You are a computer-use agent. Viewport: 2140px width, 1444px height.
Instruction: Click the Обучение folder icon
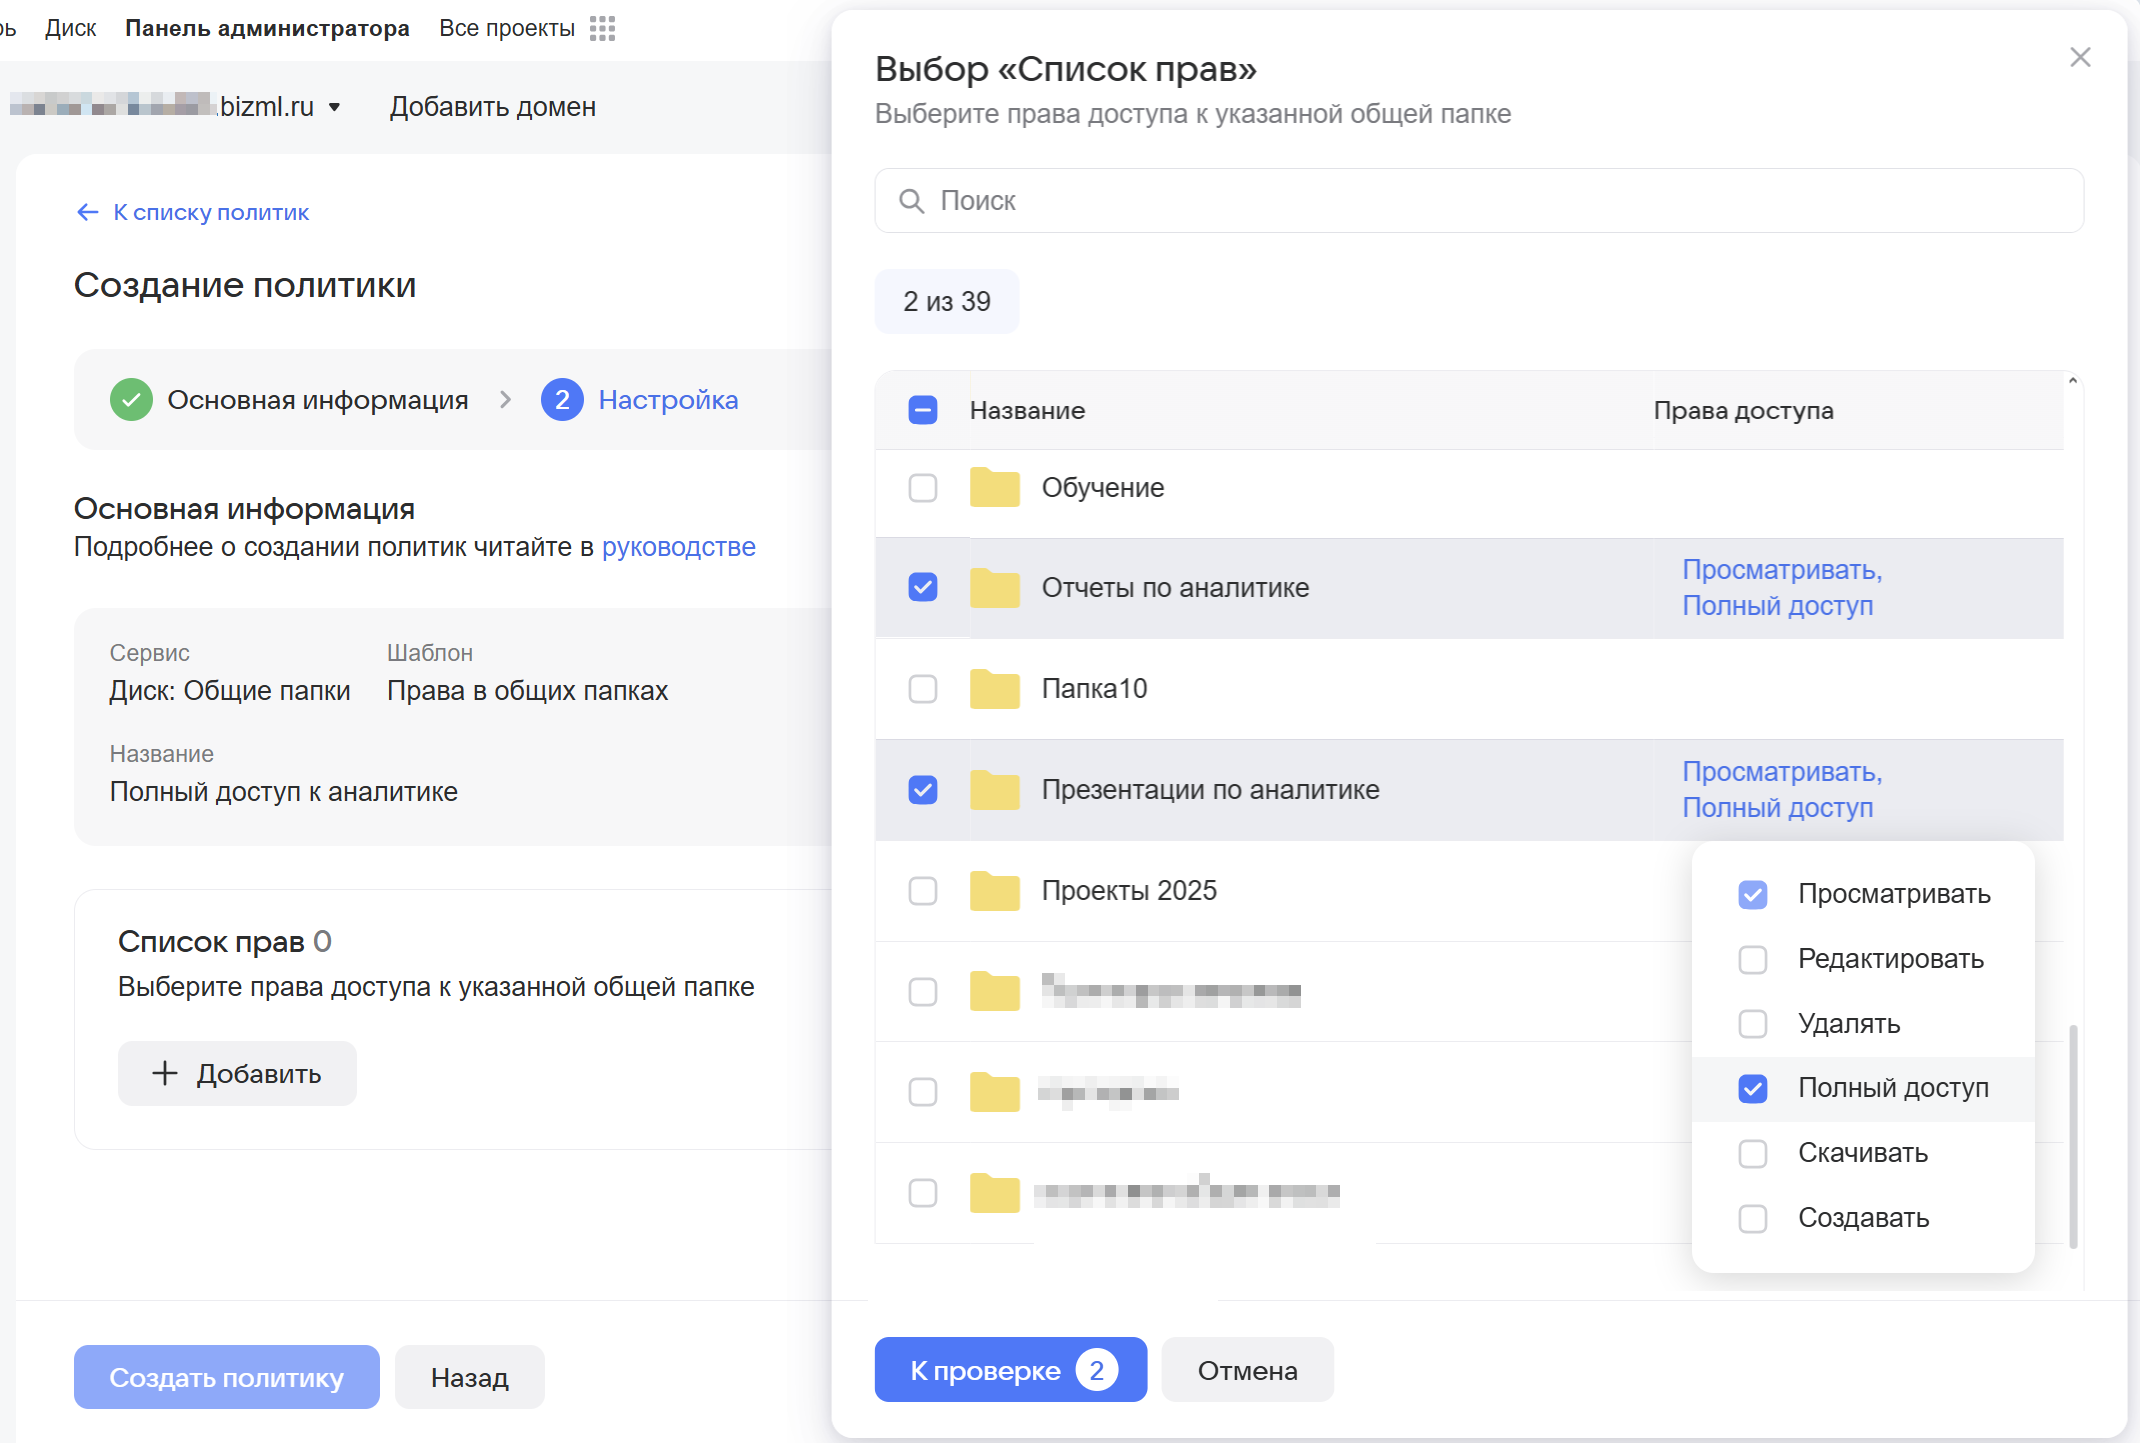tap(994, 488)
